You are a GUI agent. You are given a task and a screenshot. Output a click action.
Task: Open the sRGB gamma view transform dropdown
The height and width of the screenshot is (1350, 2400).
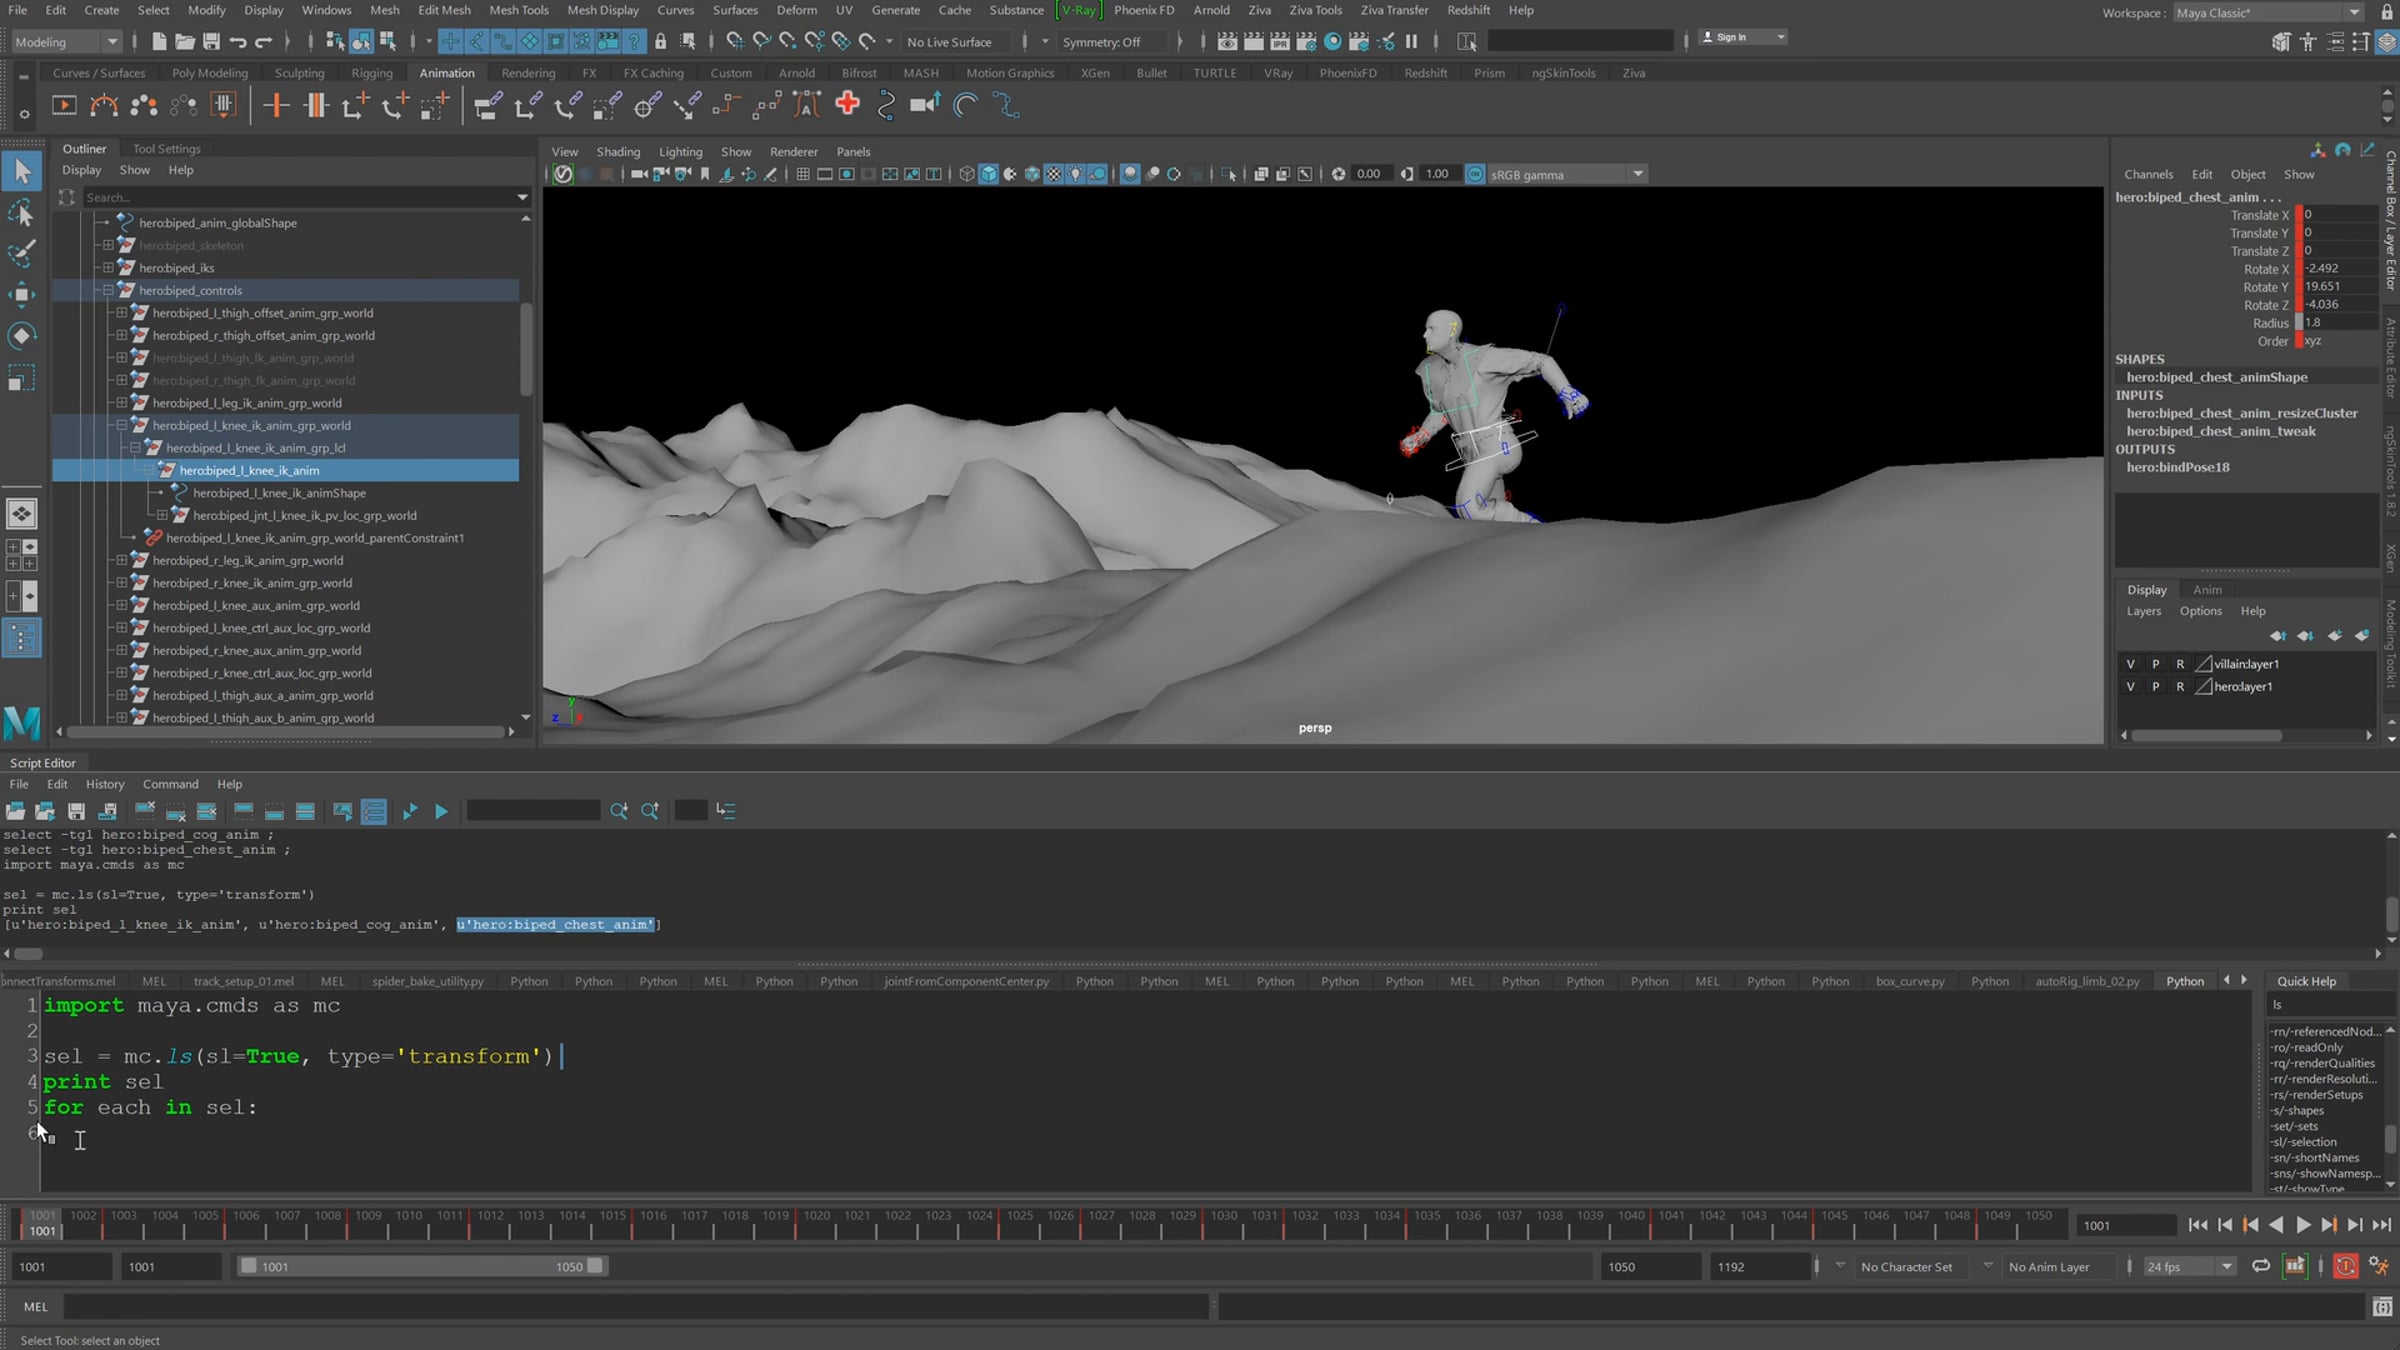click(1638, 174)
